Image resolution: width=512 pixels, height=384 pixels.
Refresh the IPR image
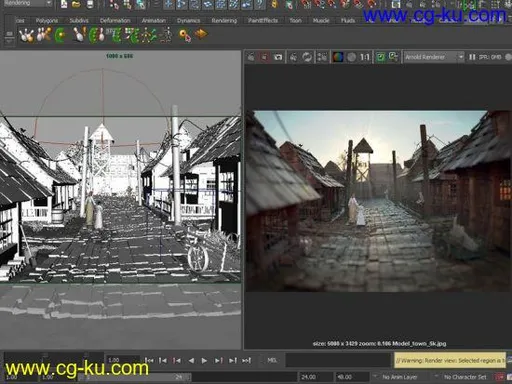(x=307, y=57)
